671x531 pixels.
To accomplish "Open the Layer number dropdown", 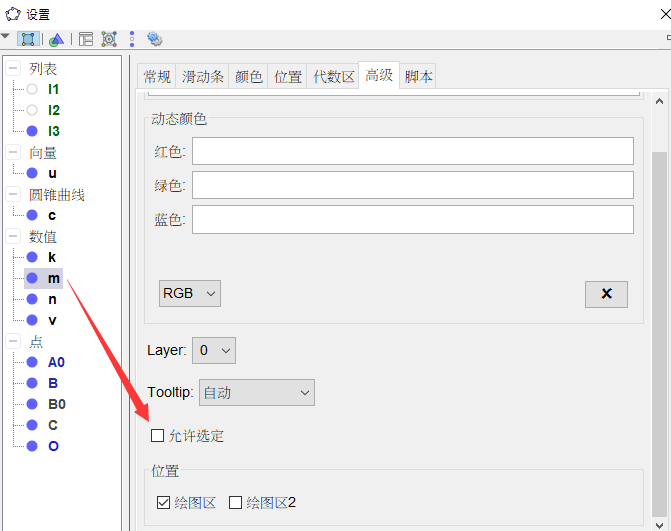I will 214,350.
